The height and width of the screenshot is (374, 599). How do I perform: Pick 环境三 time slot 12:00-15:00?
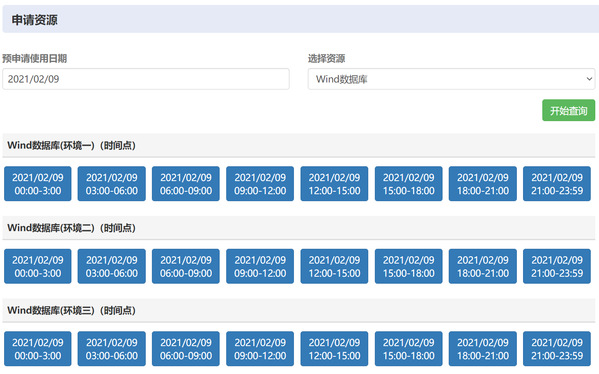tap(334, 349)
